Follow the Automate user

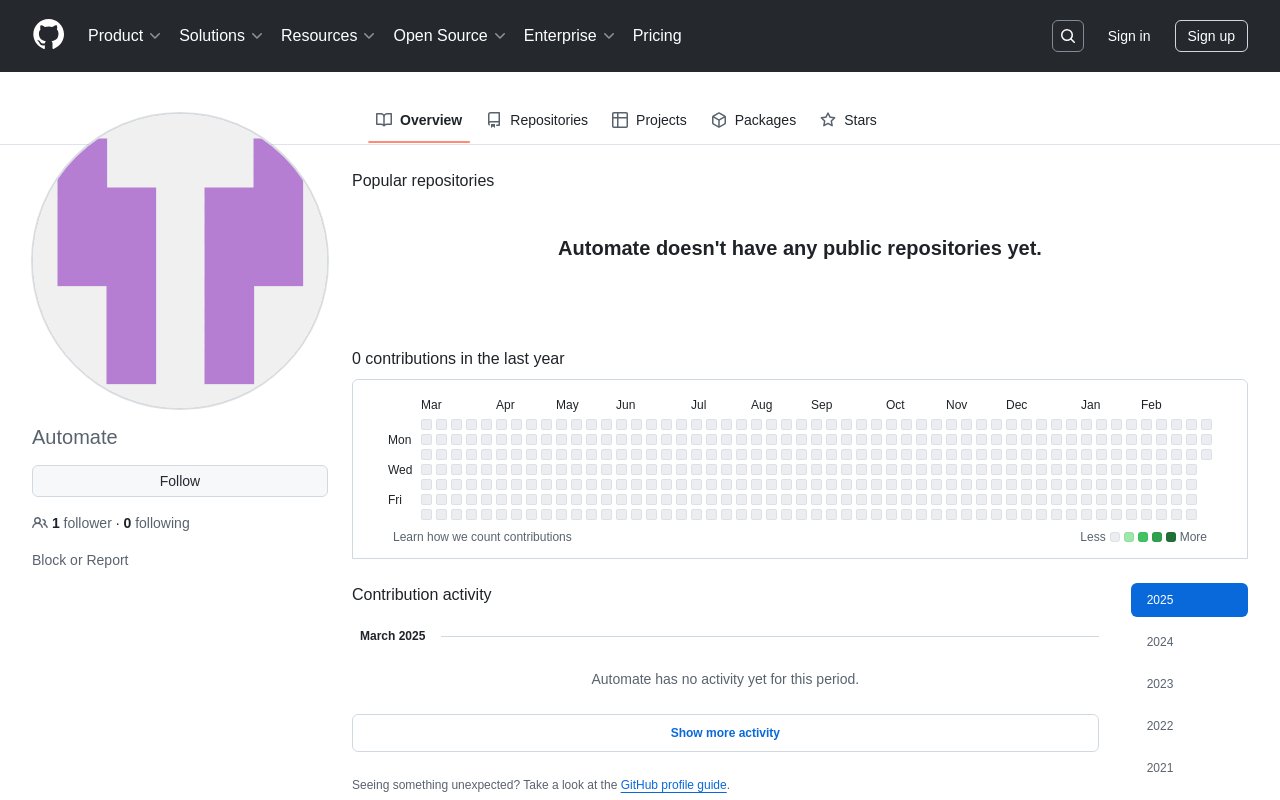pos(180,481)
